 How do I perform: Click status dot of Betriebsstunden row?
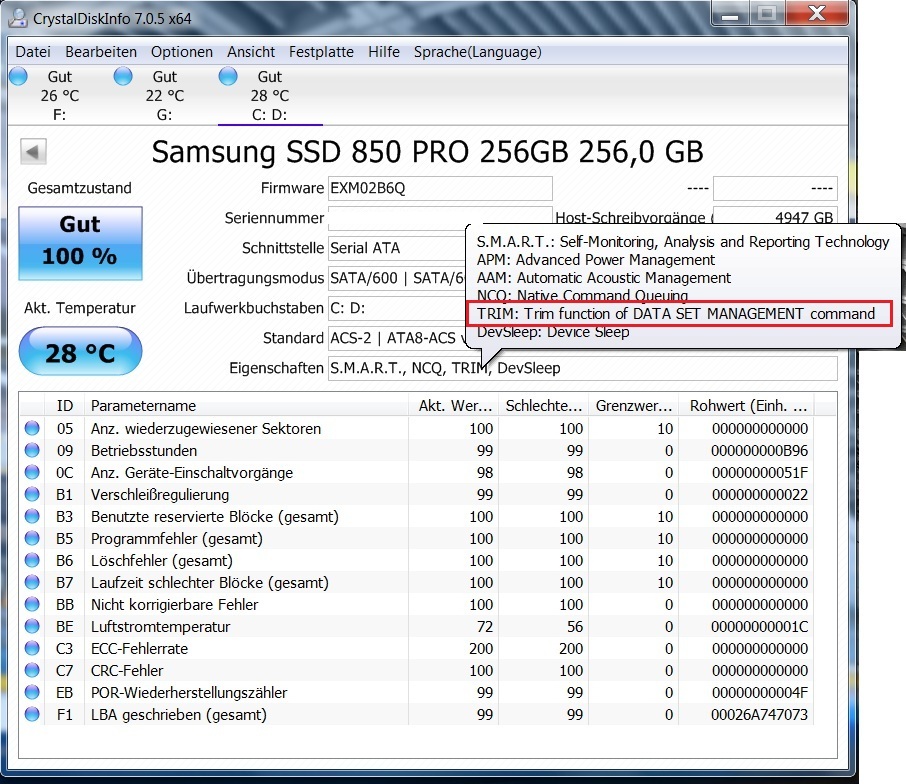click(32, 450)
